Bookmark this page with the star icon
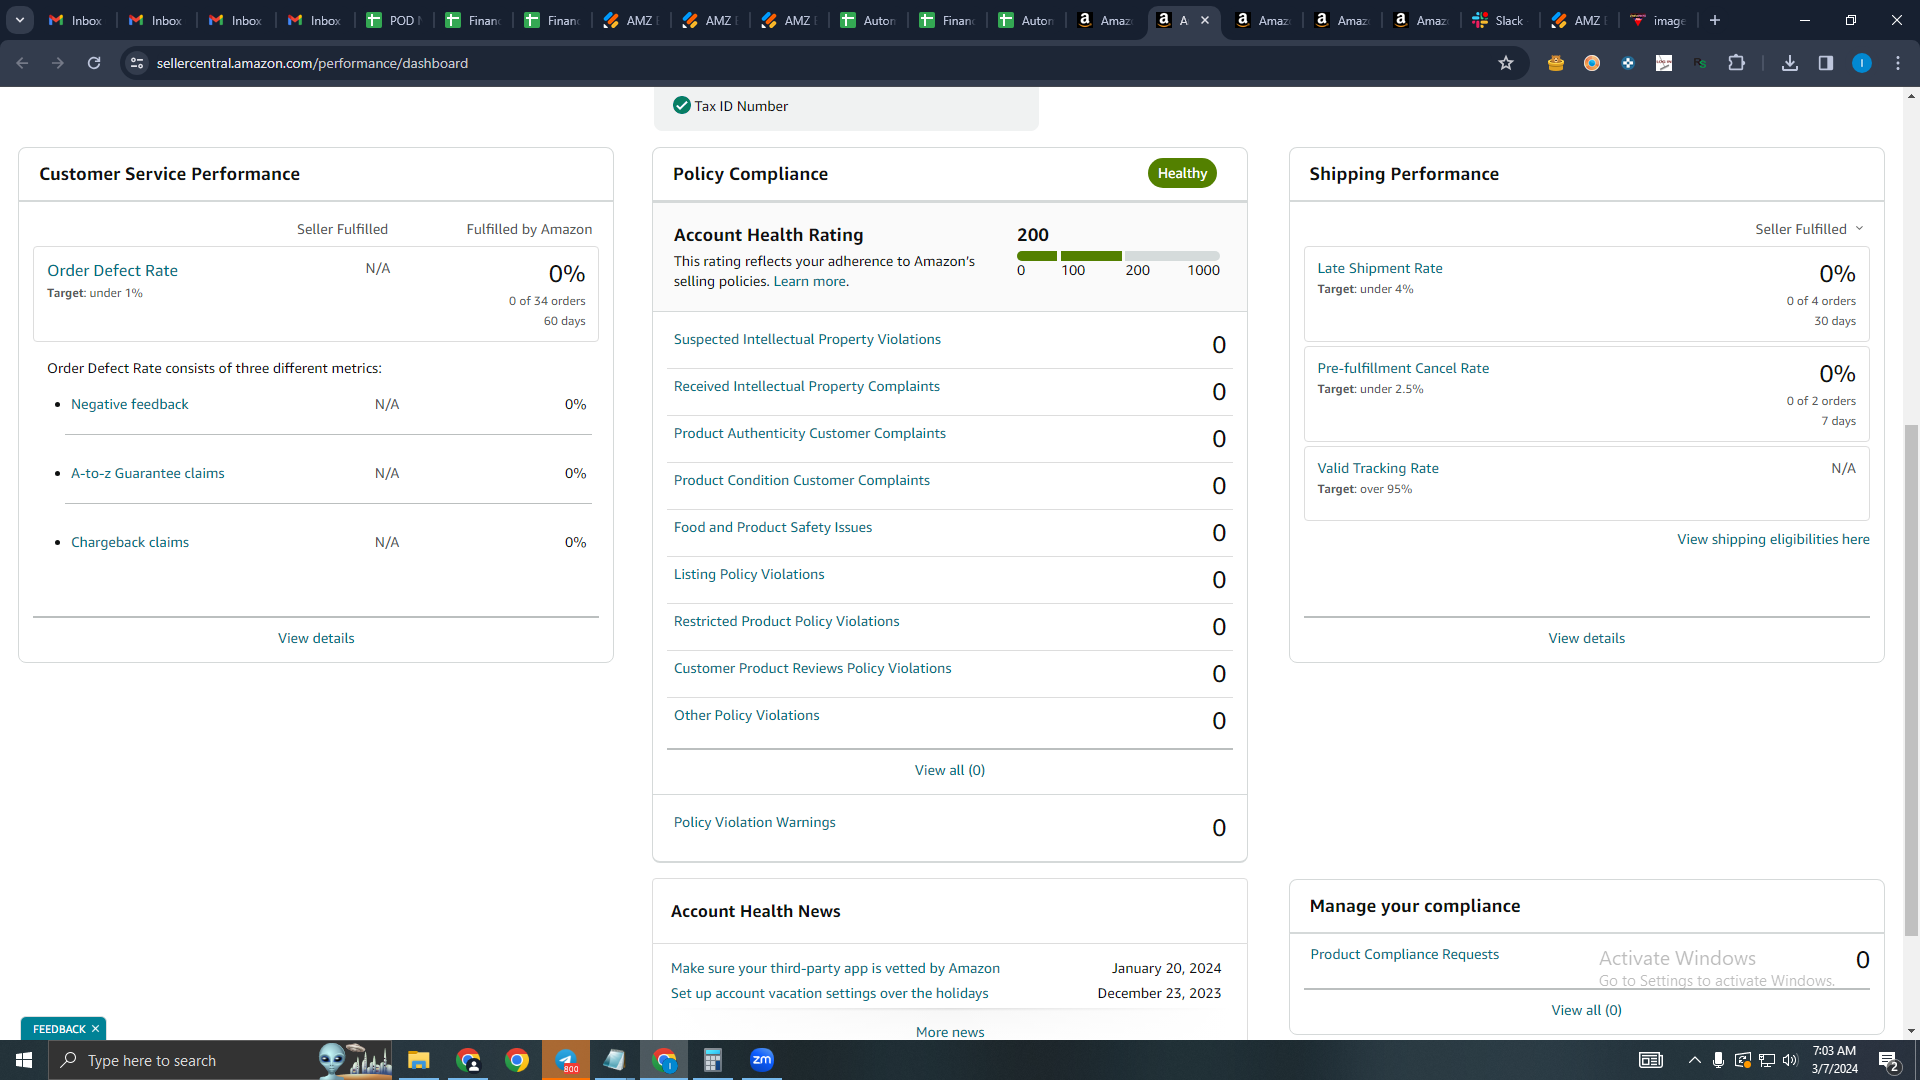Screen dimensions: 1920x1080 coord(1506,63)
